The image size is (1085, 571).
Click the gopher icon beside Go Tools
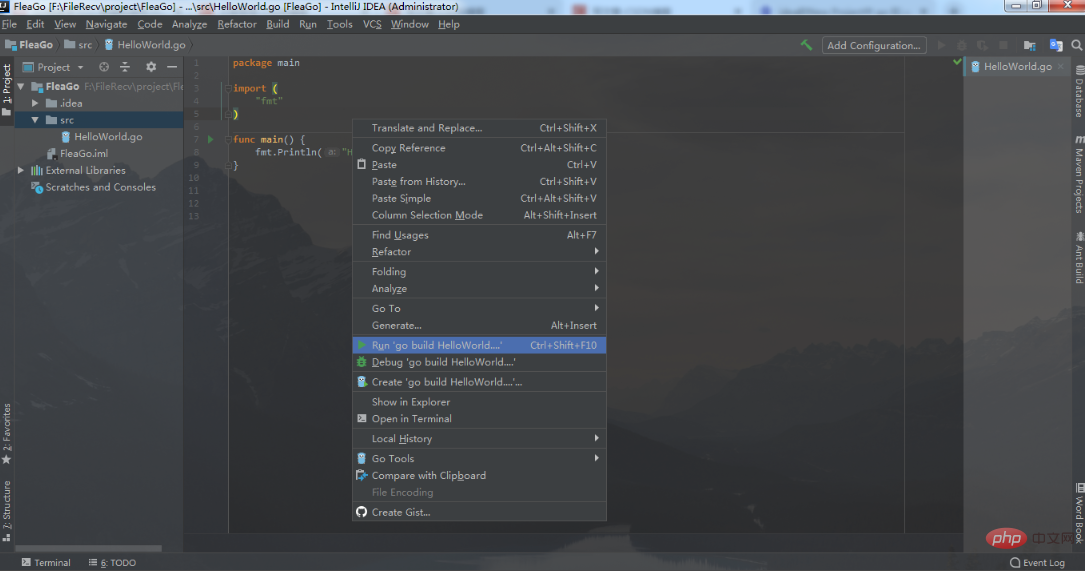[x=361, y=458]
